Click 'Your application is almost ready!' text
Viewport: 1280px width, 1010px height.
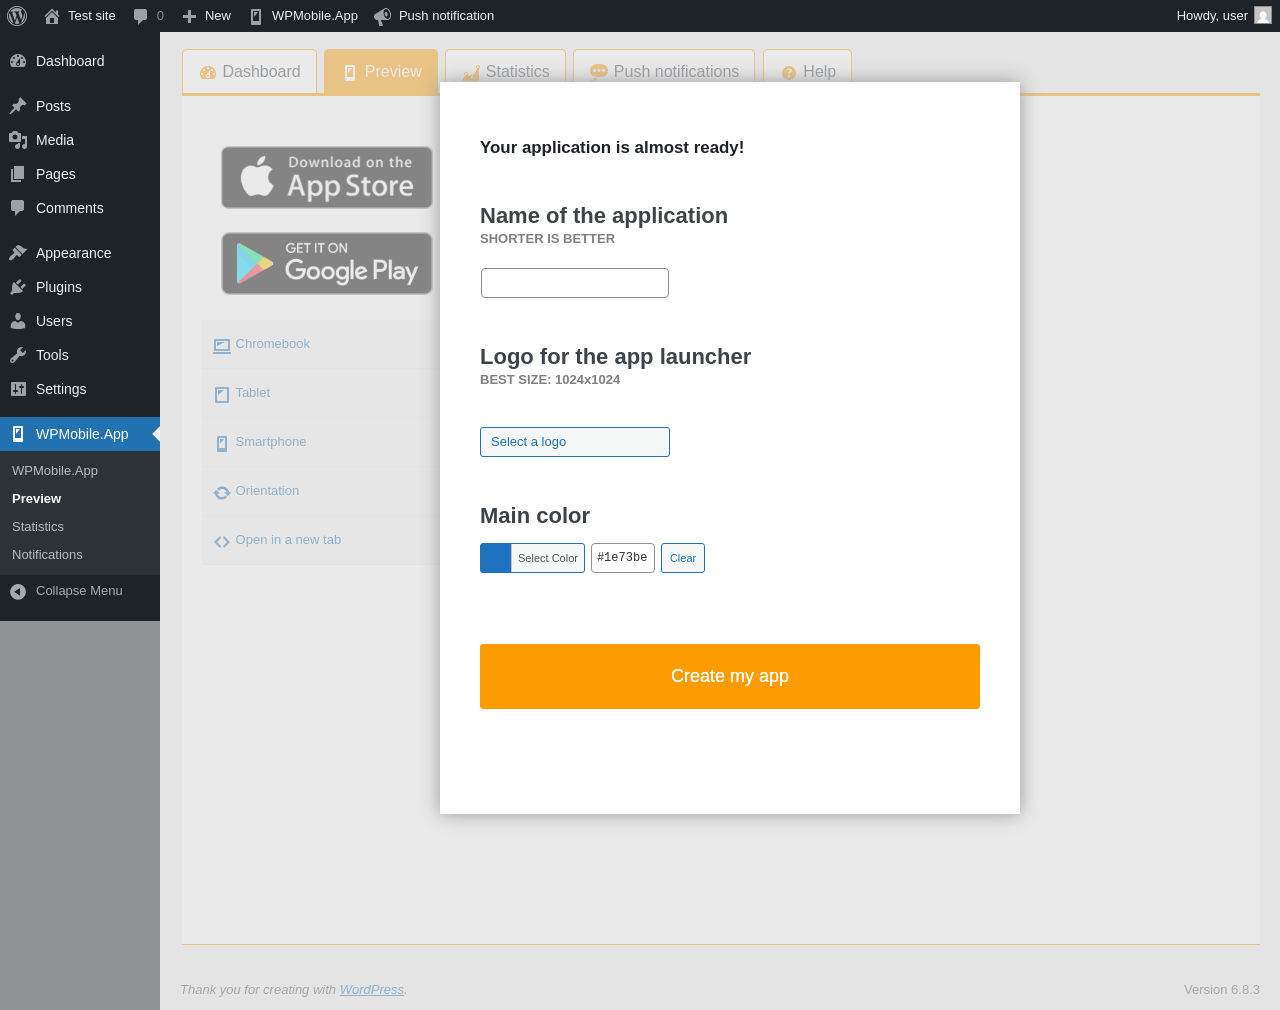point(612,148)
